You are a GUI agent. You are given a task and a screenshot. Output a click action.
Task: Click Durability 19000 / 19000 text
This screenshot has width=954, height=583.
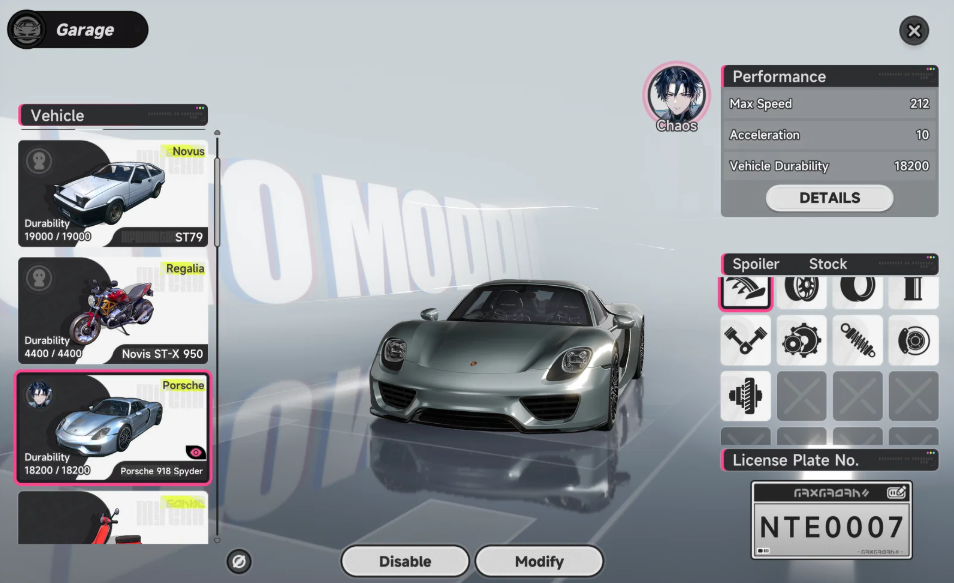pyautogui.click(x=57, y=230)
